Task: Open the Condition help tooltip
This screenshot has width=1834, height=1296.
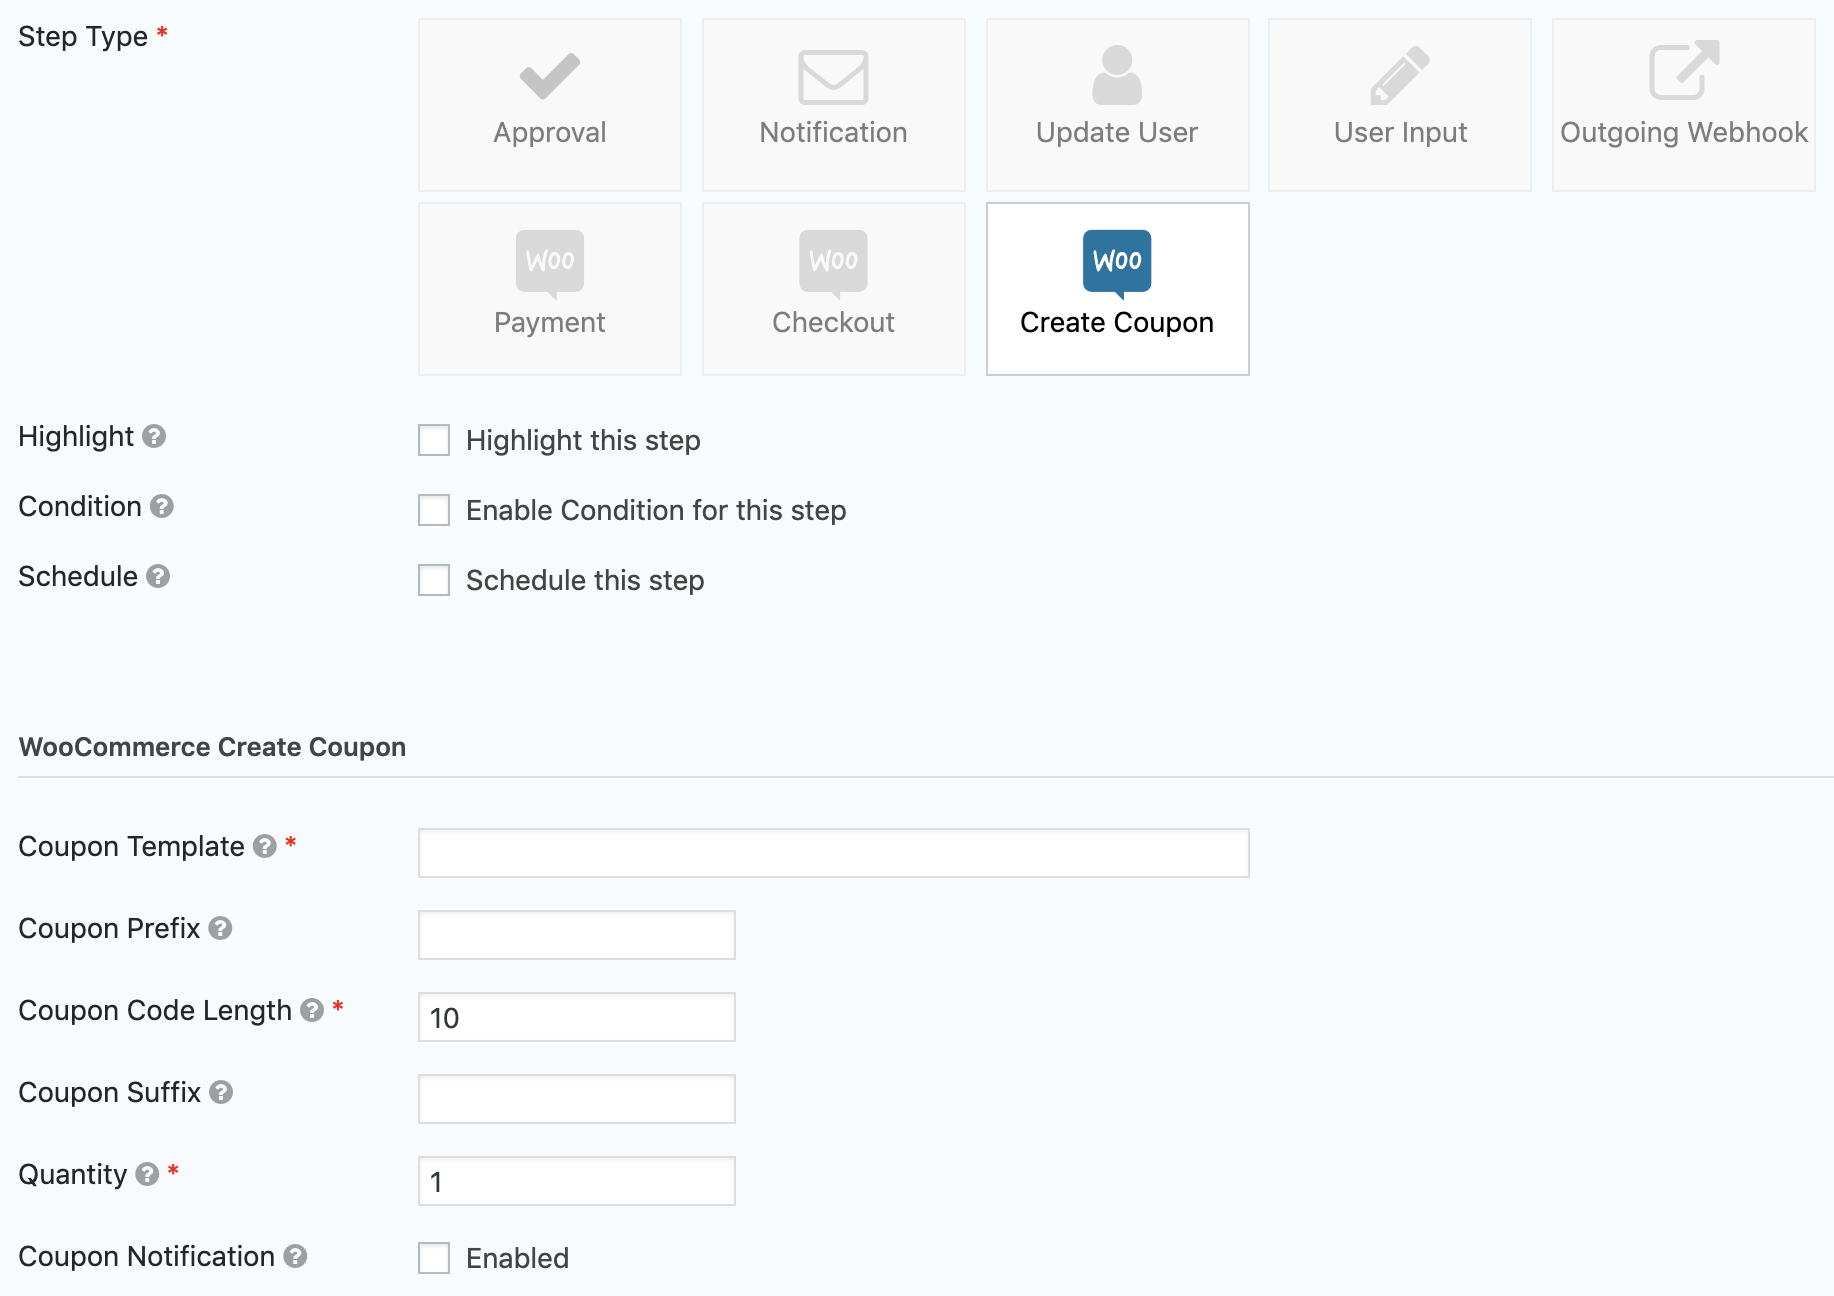Action: pyautogui.click(x=163, y=507)
